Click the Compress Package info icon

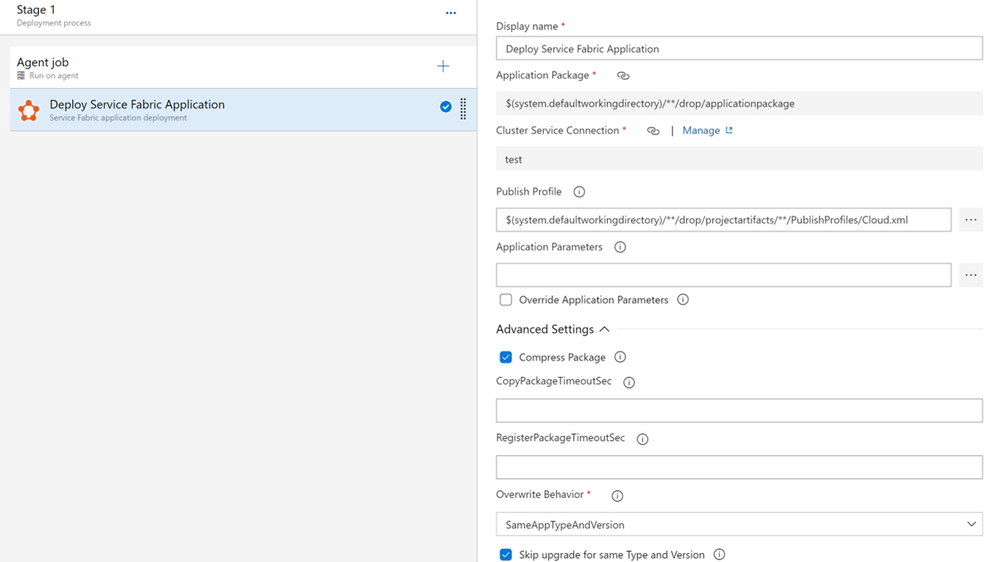tap(620, 357)
